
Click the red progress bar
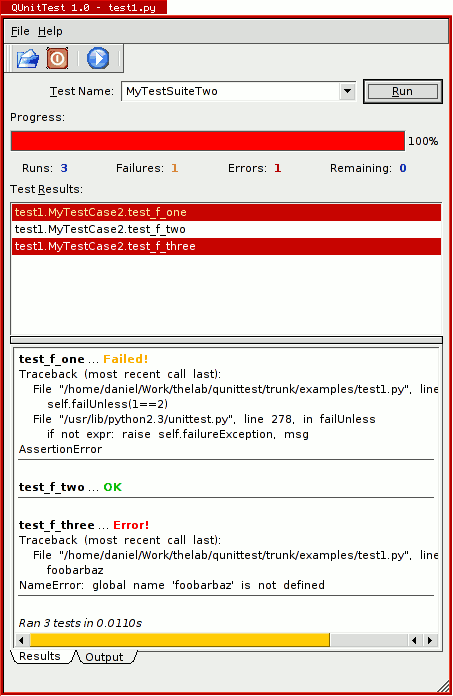pyautogui.click(x=208, y=141)
